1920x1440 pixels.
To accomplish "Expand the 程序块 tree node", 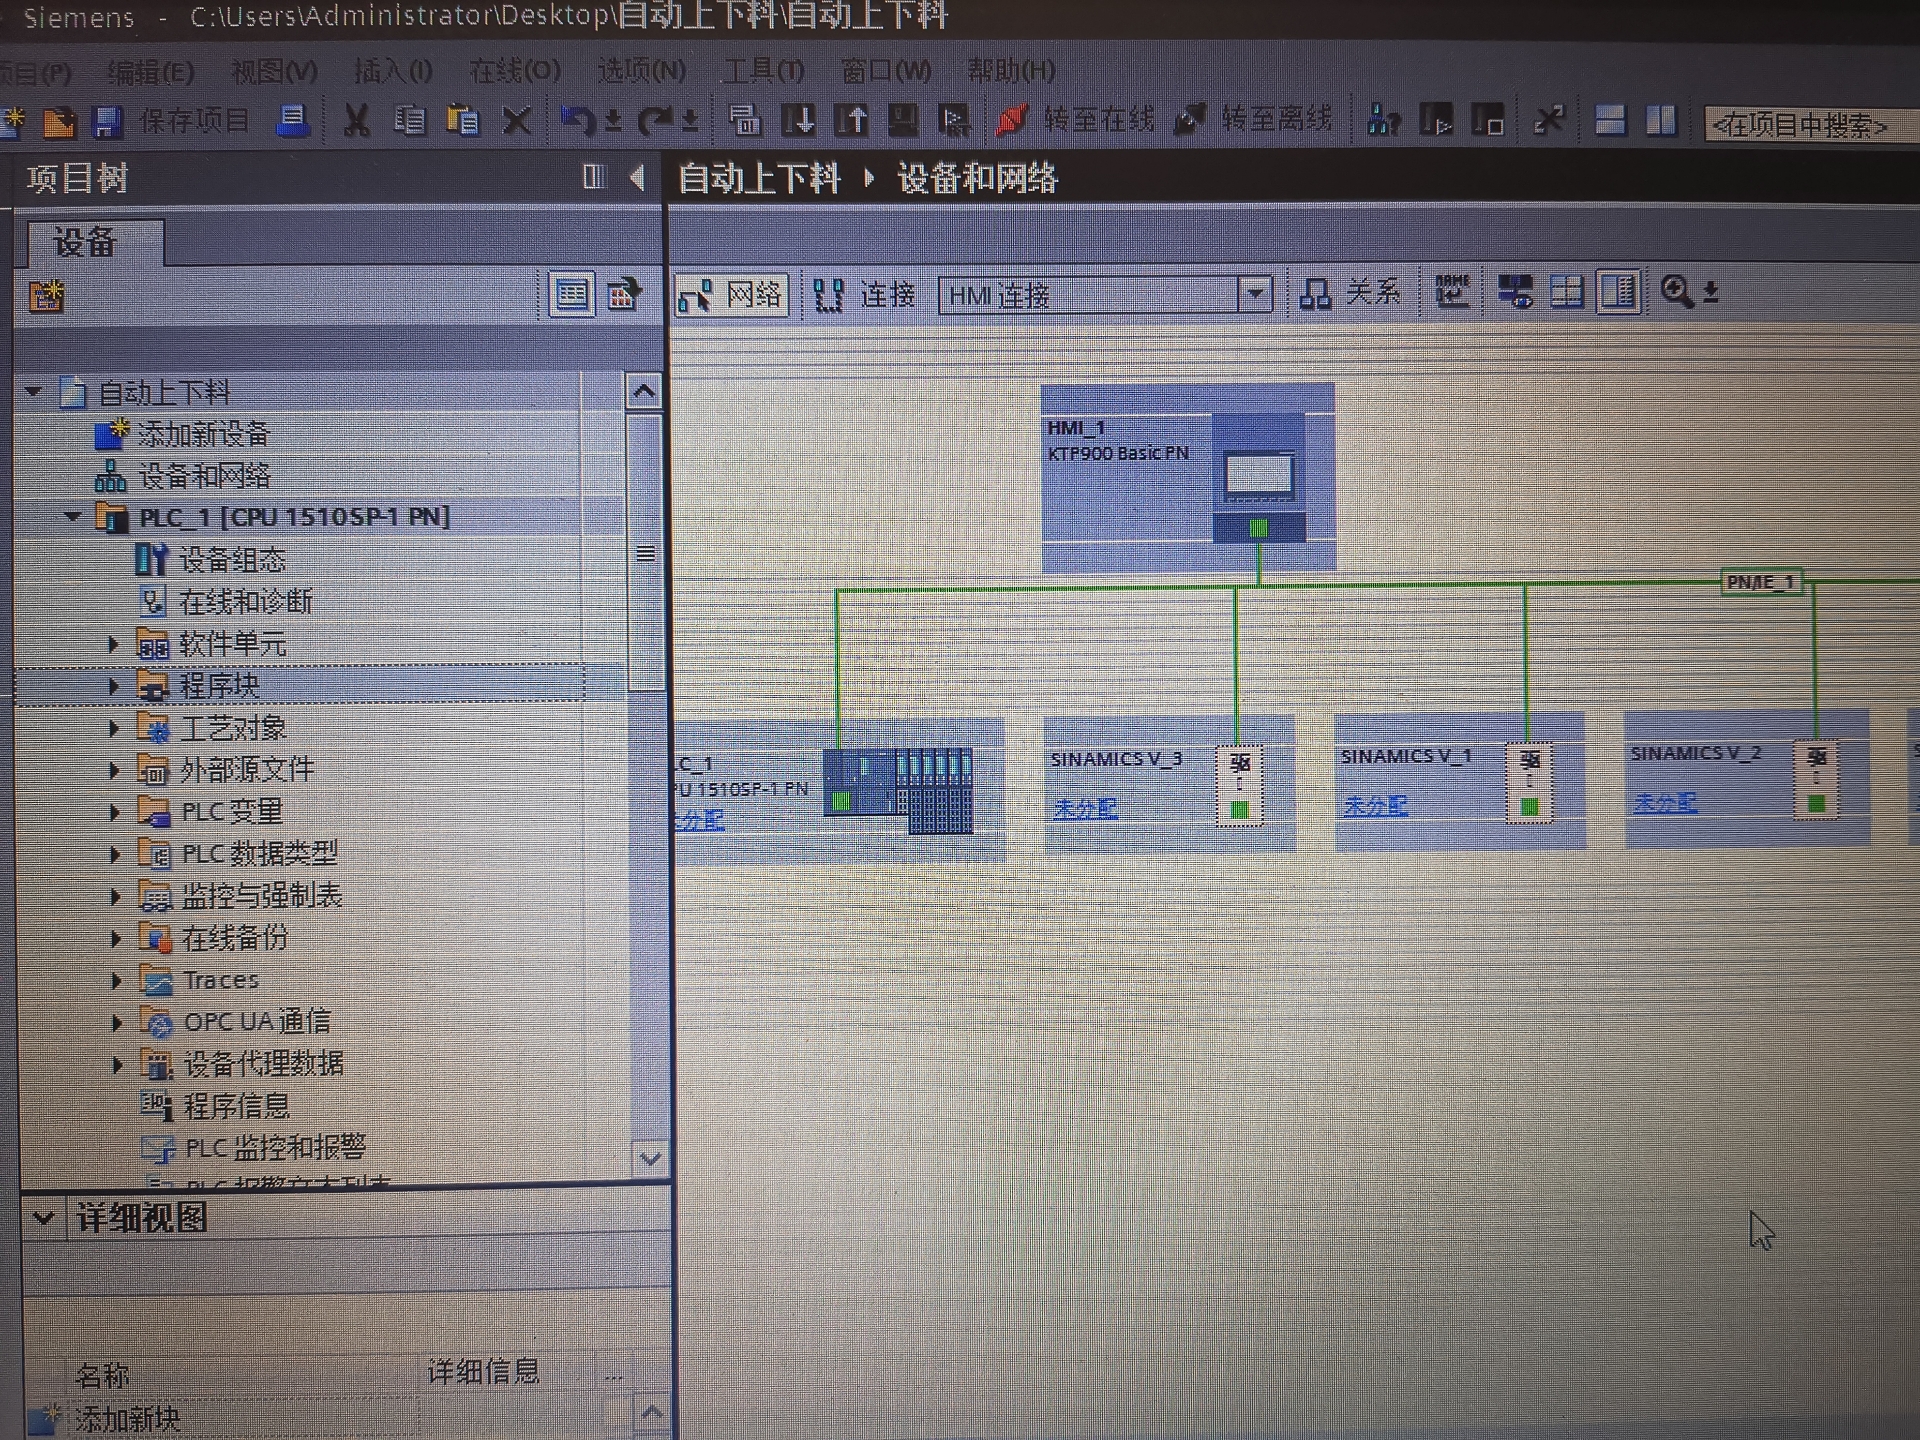I will (114, 687).
